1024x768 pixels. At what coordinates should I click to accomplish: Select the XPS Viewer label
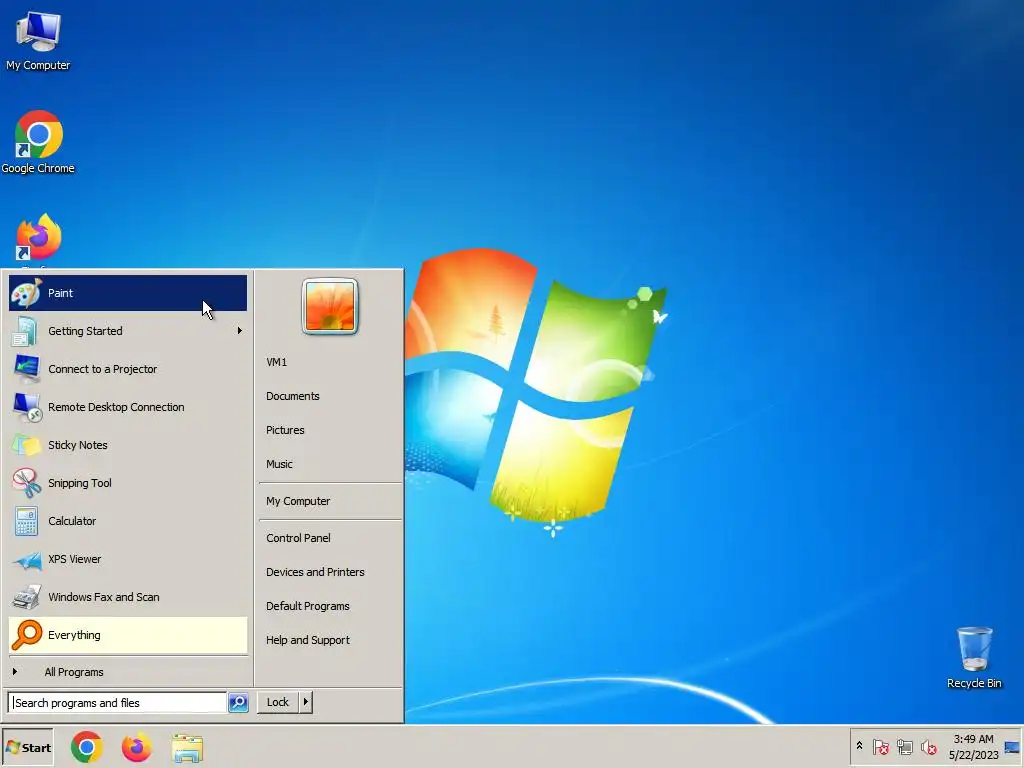pos(74,559)
